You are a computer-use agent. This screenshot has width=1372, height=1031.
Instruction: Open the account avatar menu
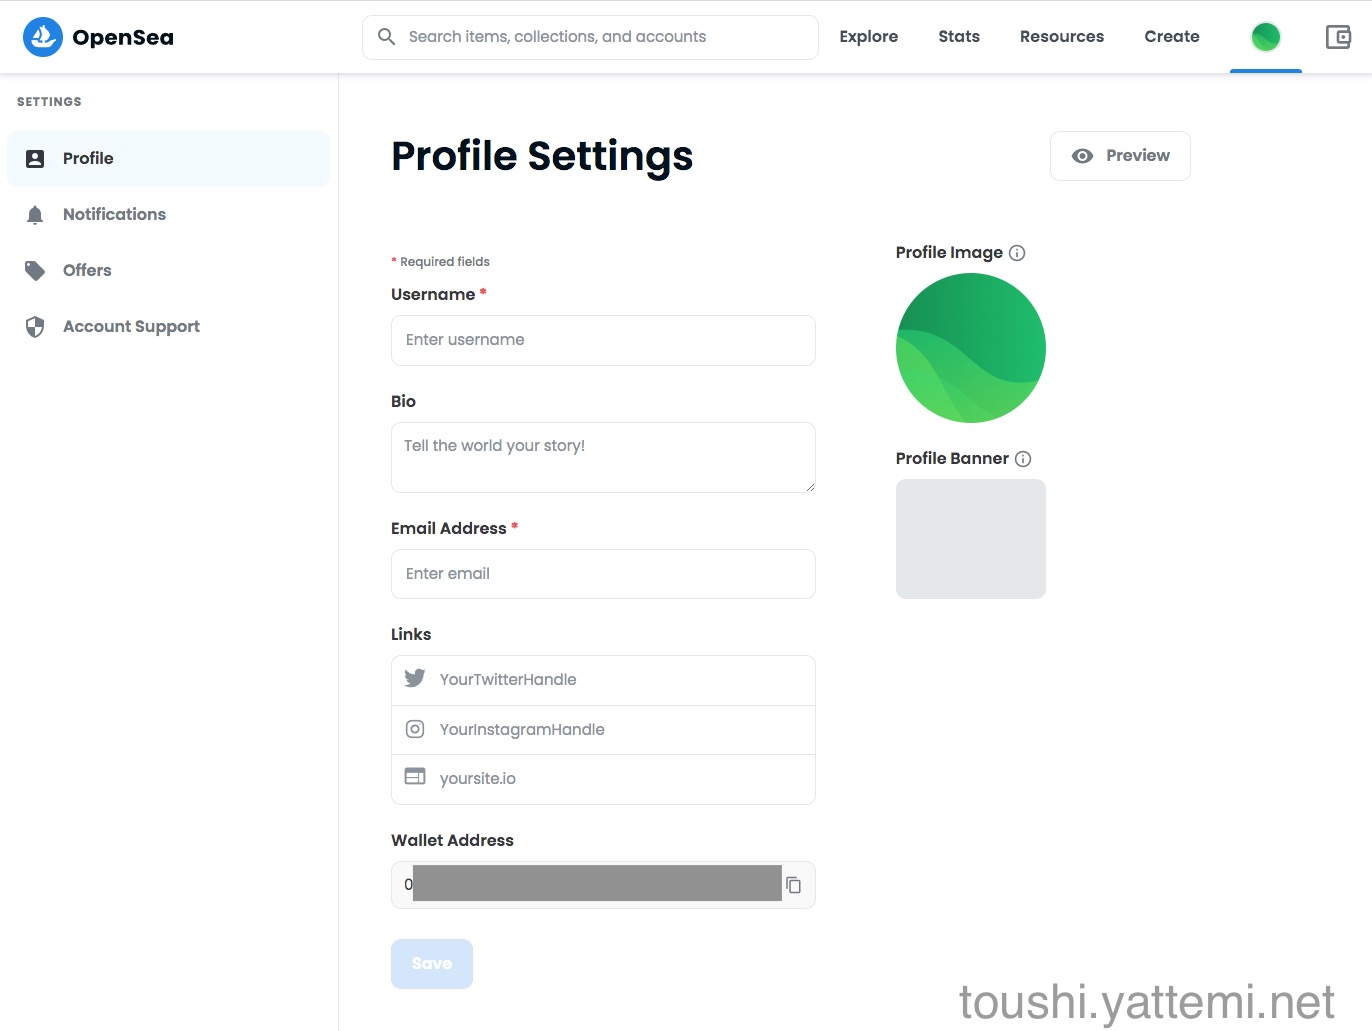point(1265,37)
